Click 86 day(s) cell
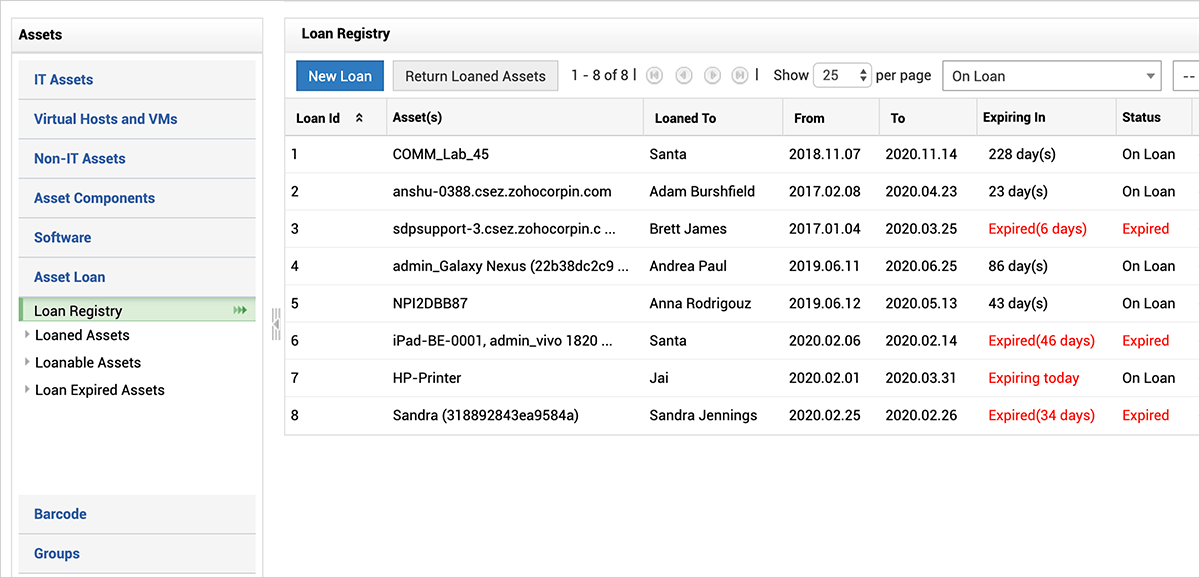 pyautogui.click(x=1018, y=266)
